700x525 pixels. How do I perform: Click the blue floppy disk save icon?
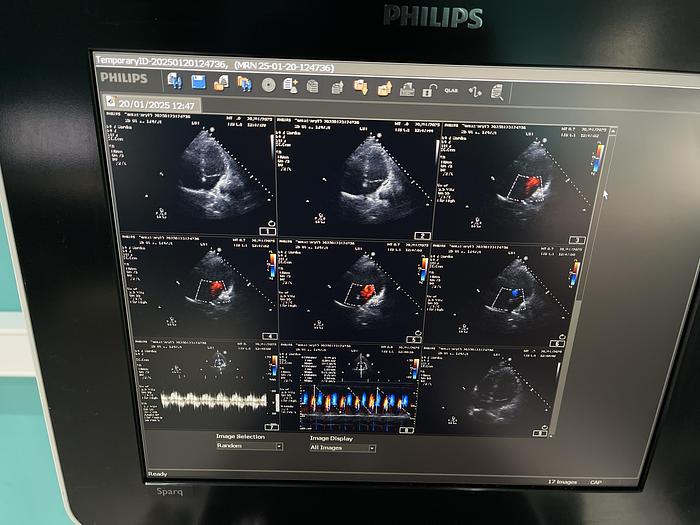click(198, 82)
